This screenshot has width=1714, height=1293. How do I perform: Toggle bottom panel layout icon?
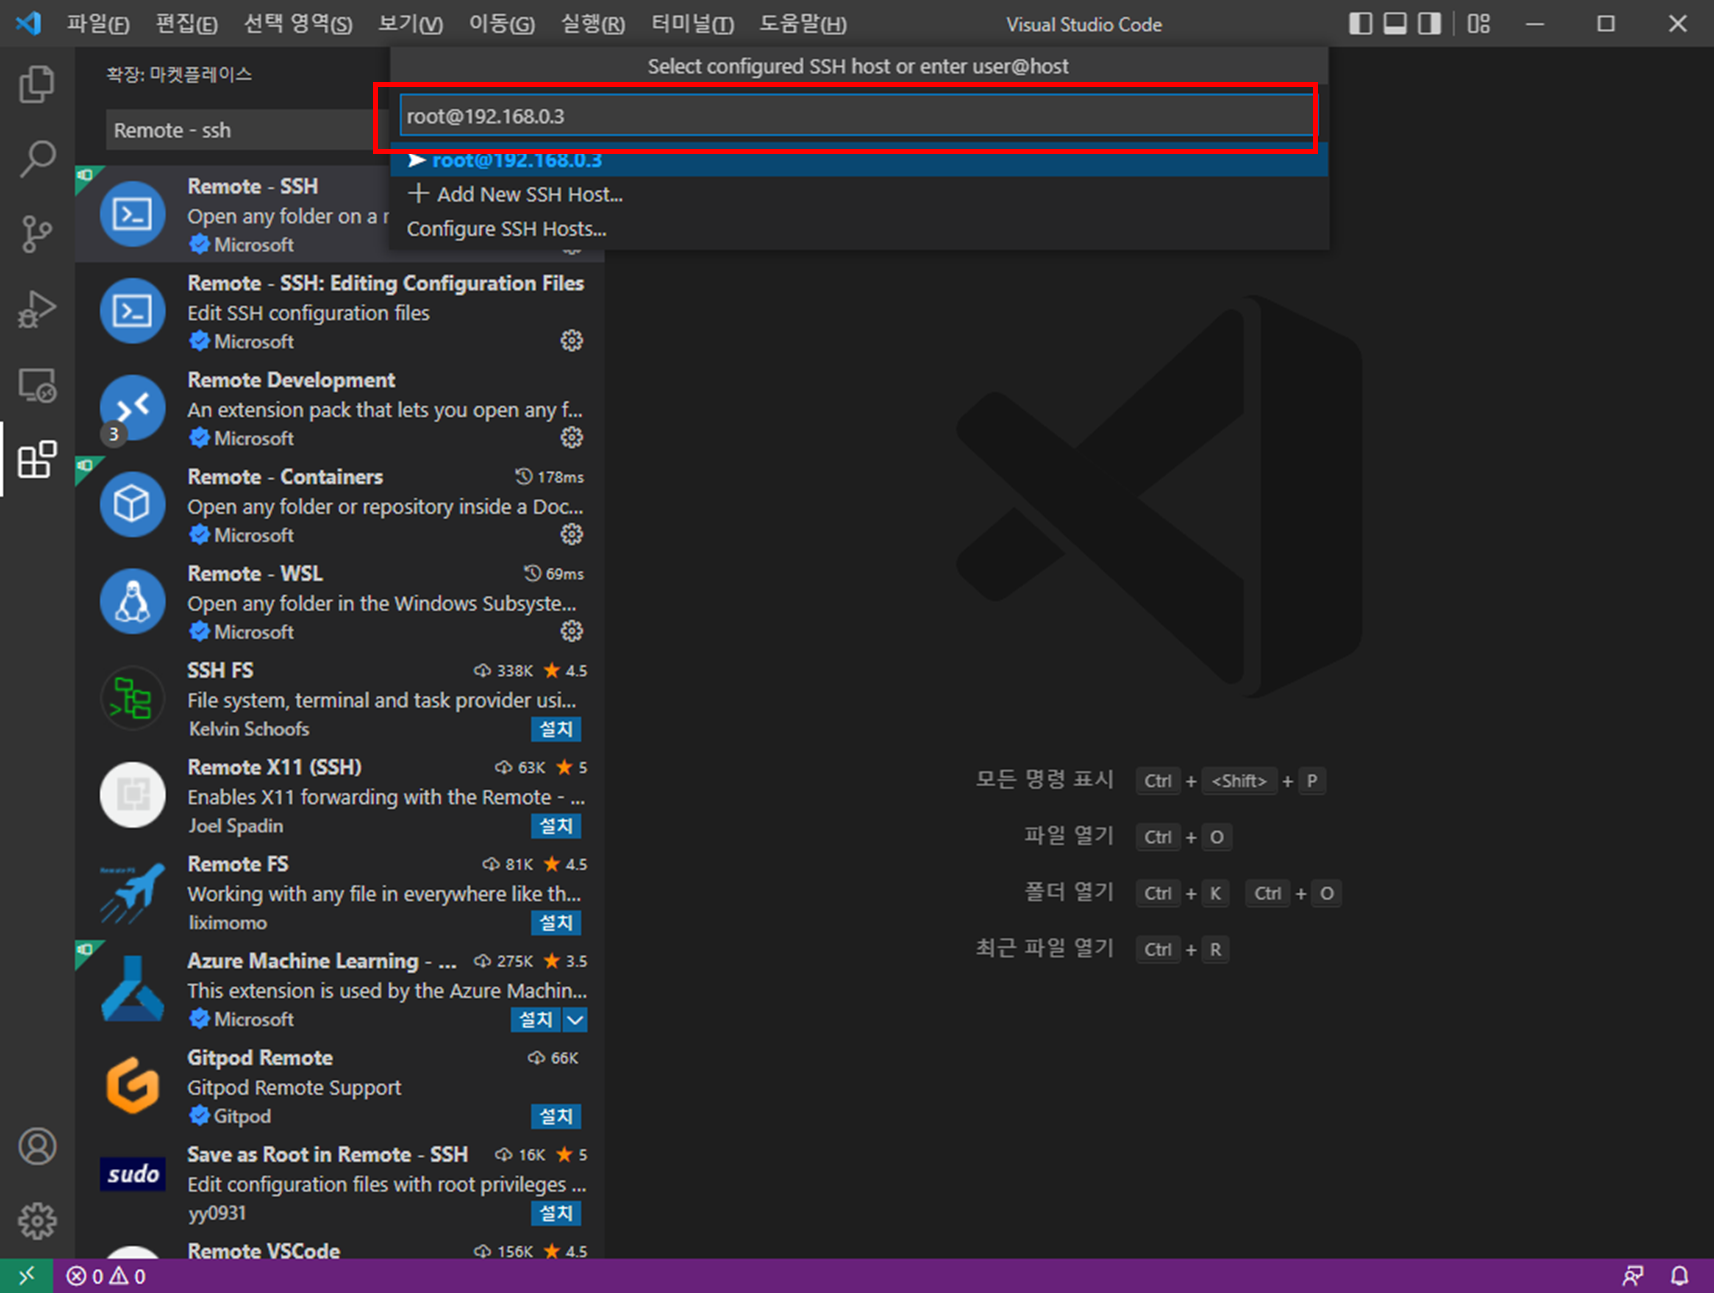(1395, 24)
